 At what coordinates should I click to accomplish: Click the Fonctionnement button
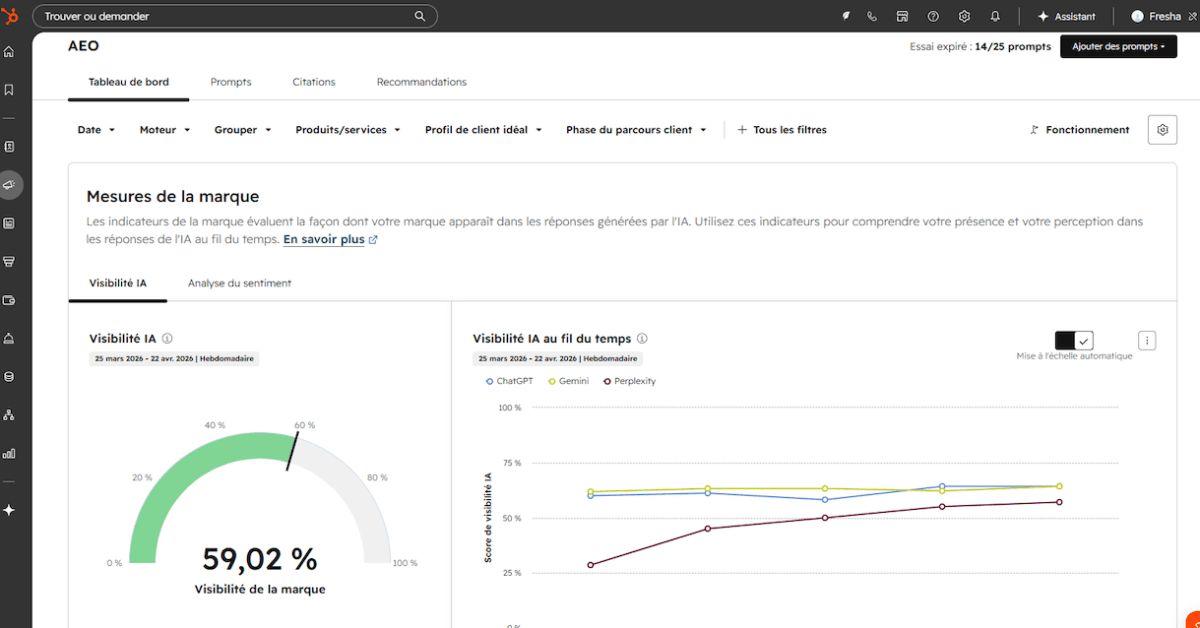(x=1080, y=130)
